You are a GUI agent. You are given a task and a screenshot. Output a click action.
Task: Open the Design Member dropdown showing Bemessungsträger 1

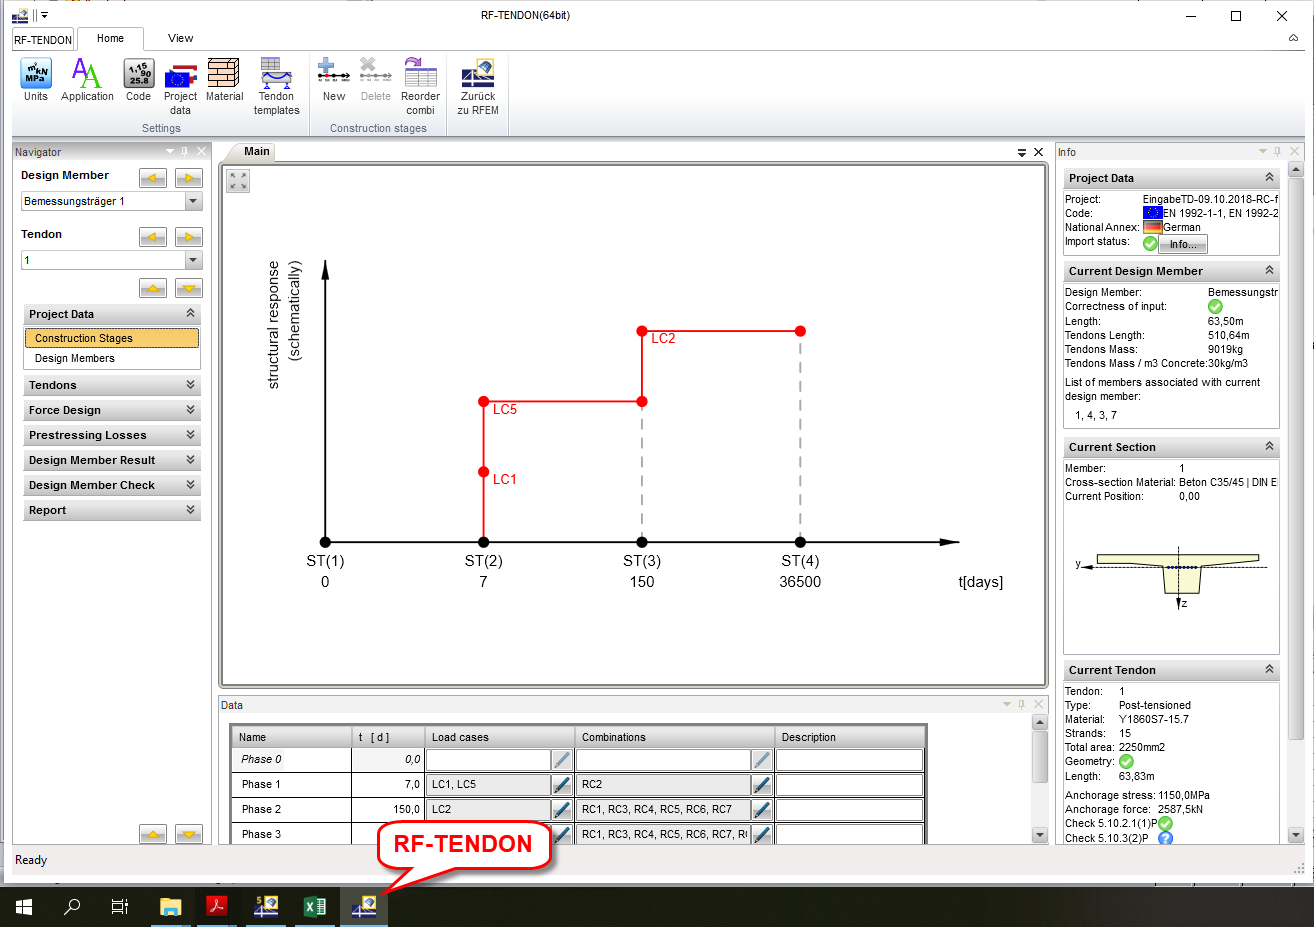193,202
